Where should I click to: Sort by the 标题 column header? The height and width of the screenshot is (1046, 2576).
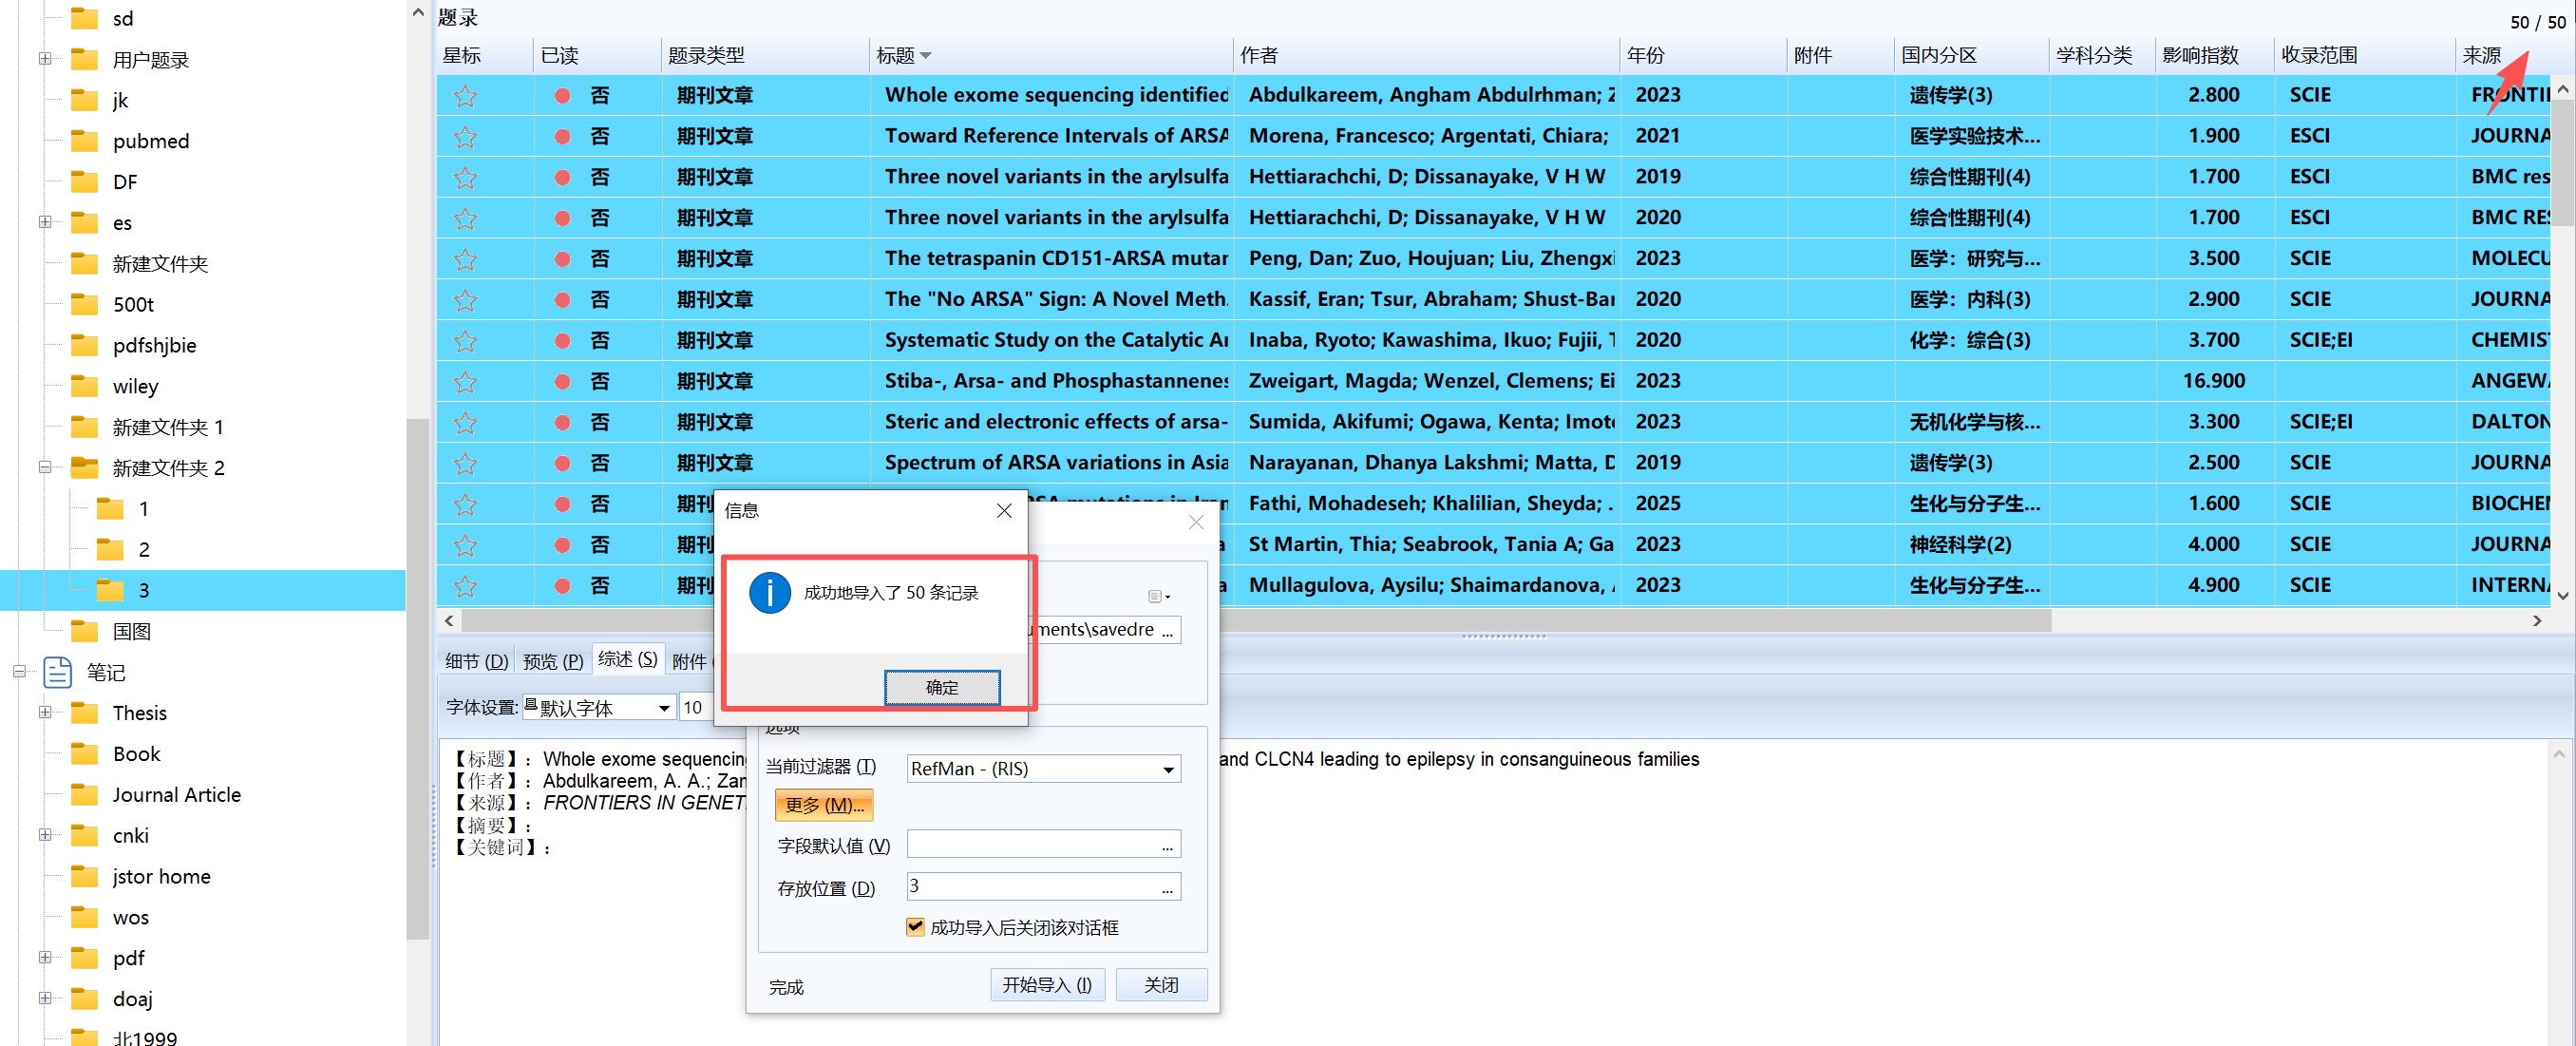pos(1050,55)
